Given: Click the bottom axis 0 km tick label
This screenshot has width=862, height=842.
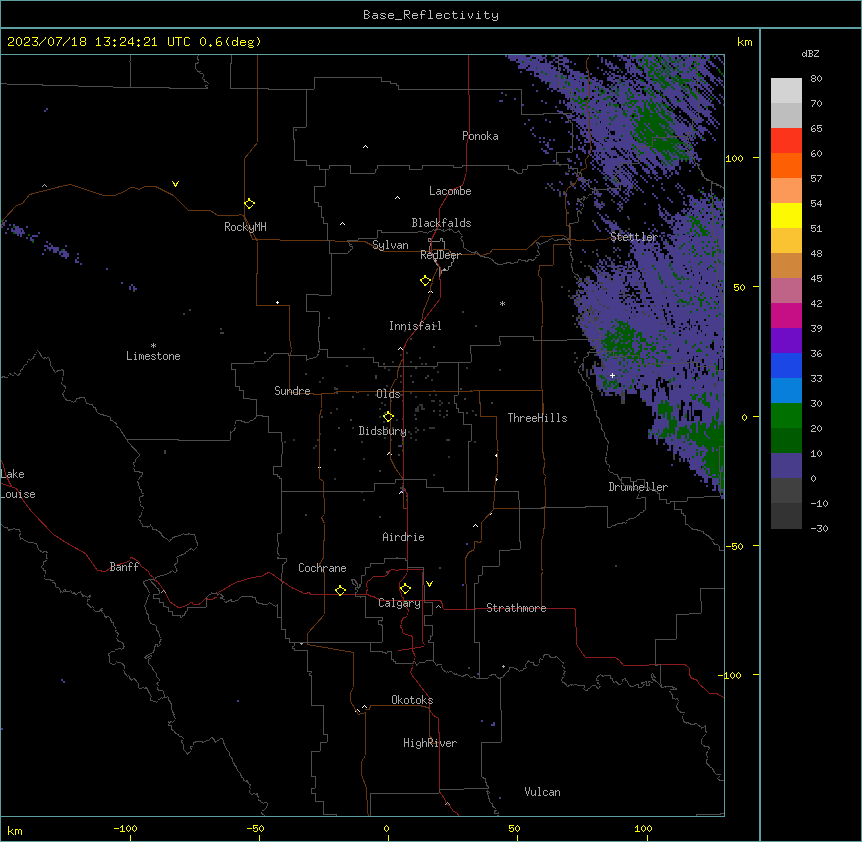Looking at the screenshot, I should coord(386,828).
